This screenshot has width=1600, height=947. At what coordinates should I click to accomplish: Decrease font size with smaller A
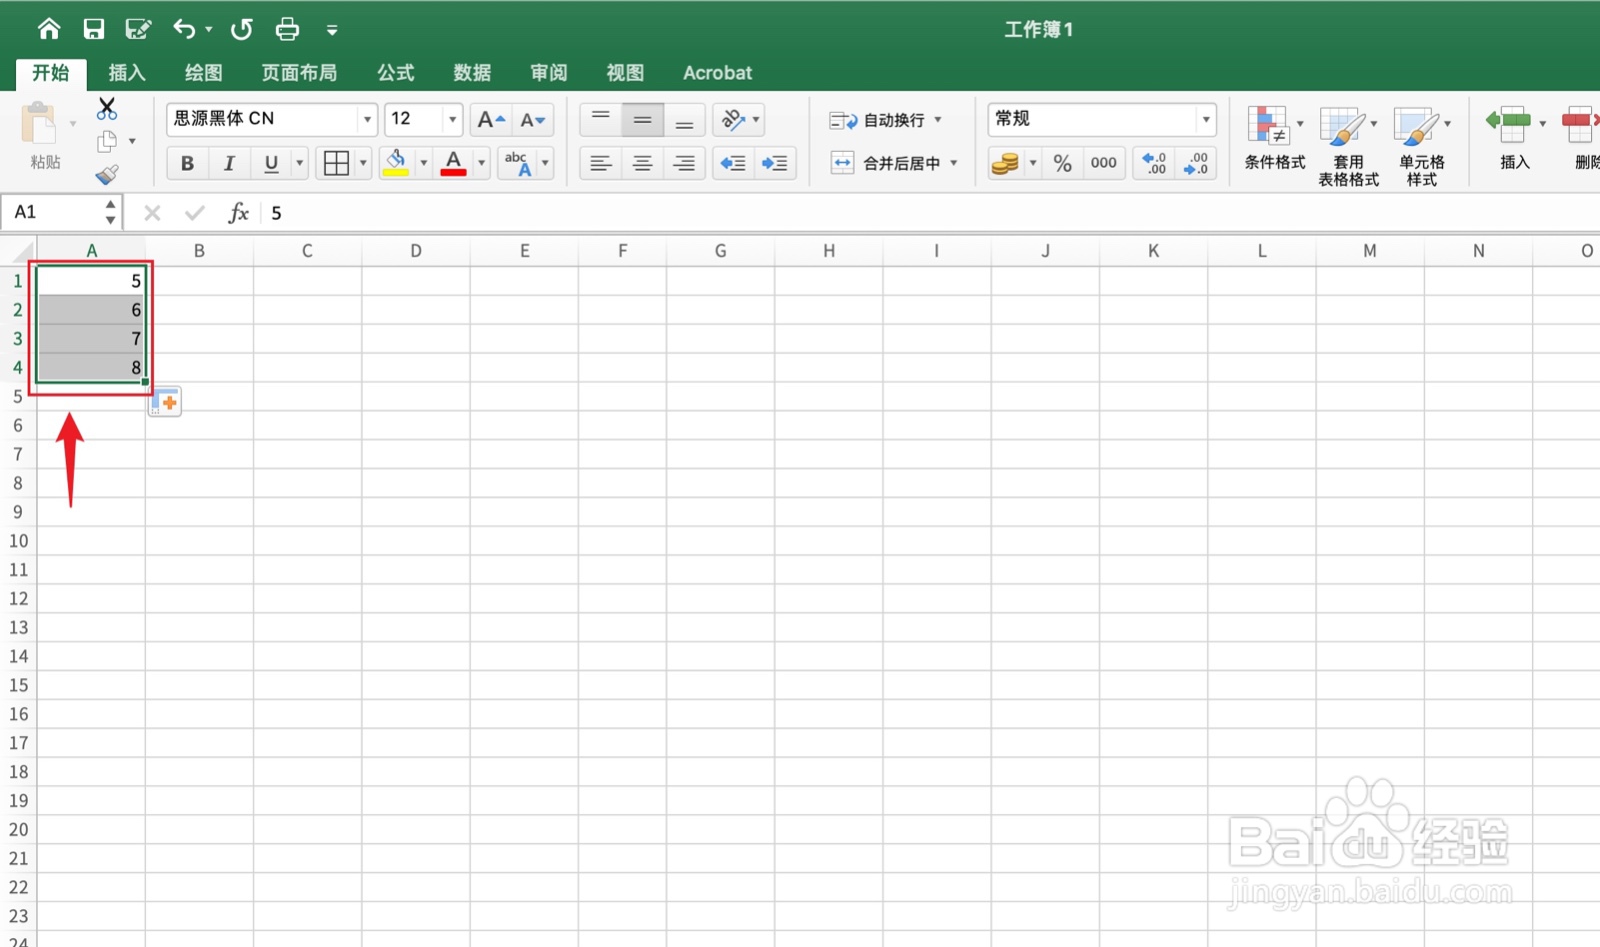click(533, 119)
